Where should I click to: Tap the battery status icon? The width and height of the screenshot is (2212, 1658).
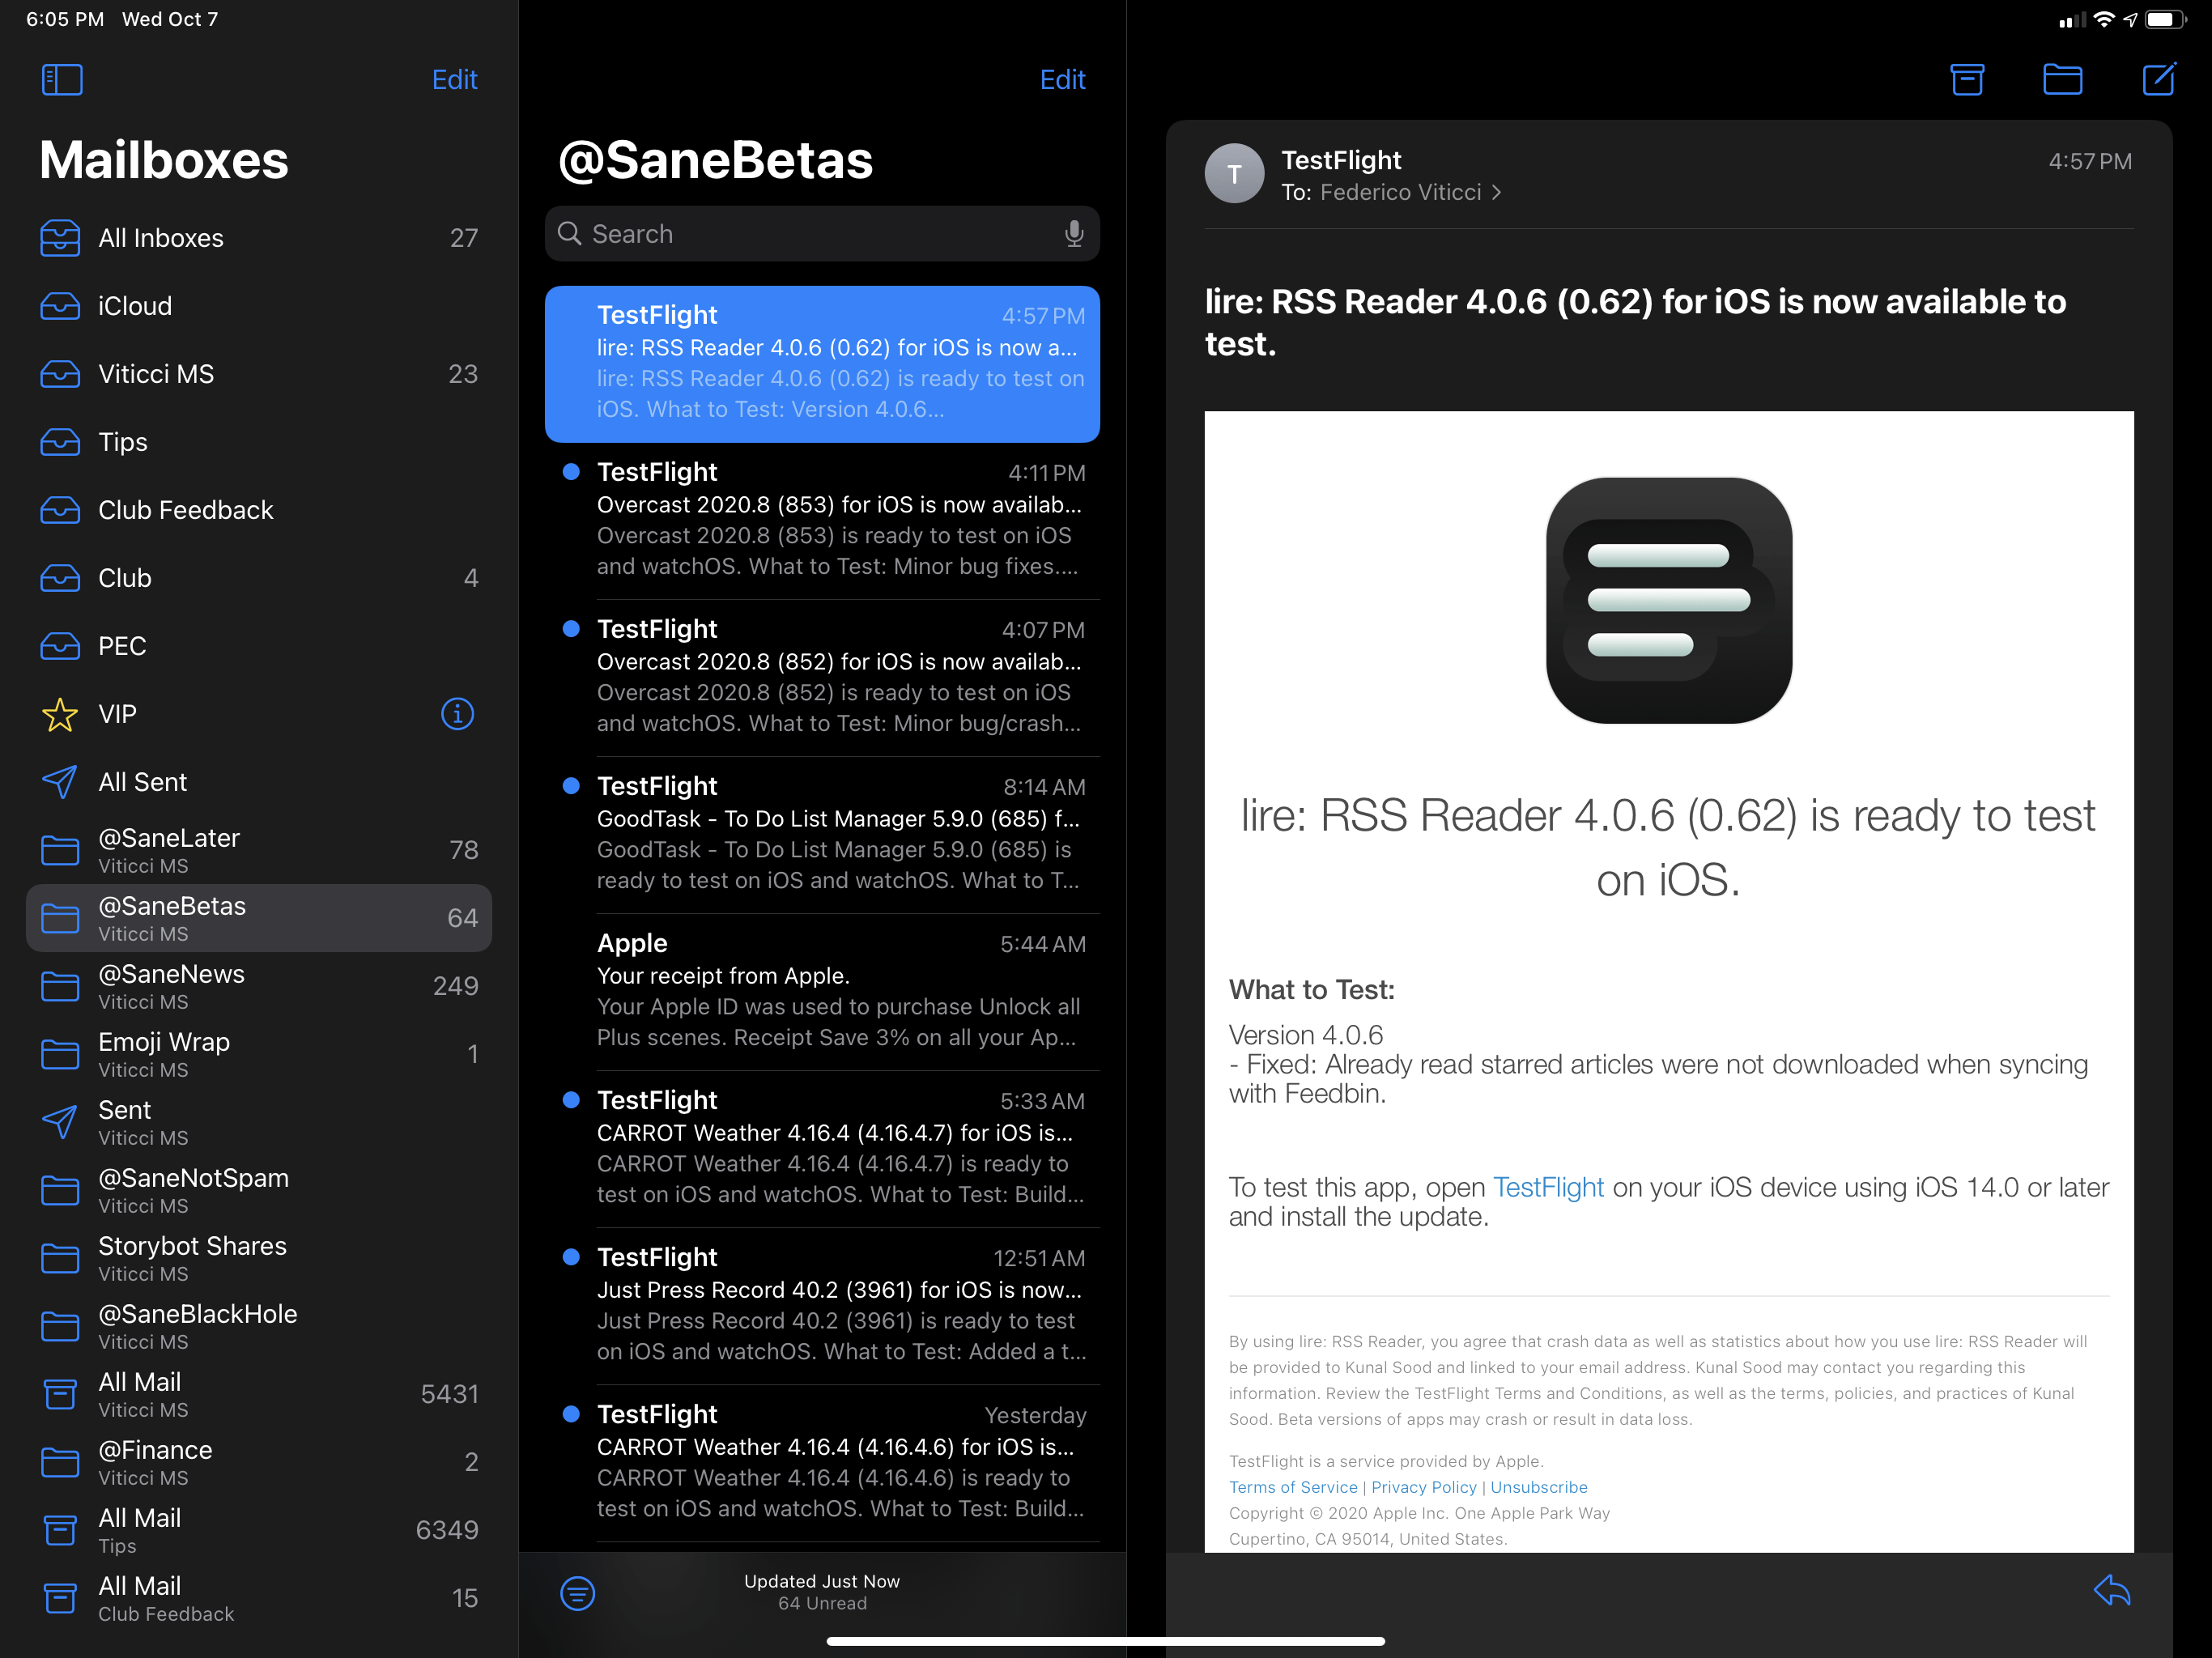click(x=2166, y=19)
